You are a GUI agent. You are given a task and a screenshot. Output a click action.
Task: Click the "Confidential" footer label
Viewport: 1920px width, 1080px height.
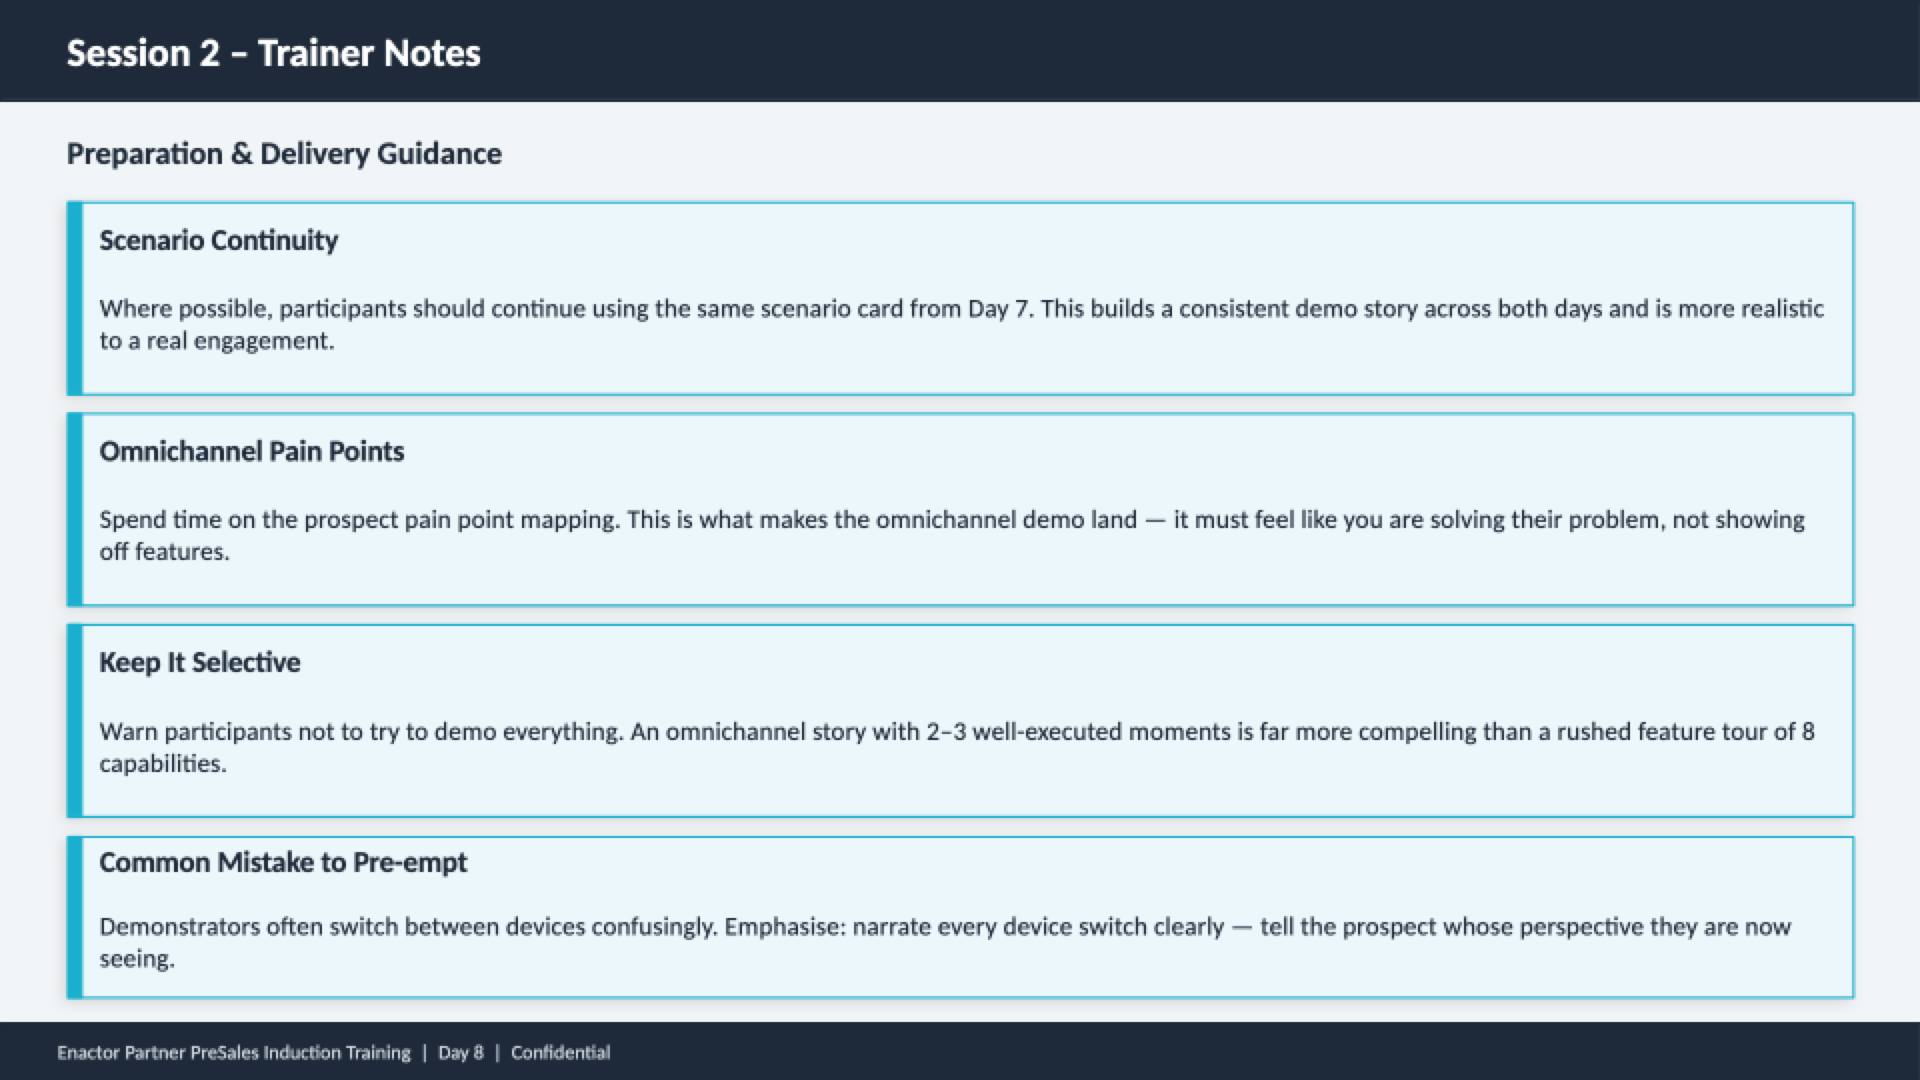(x=560, y=1052)
